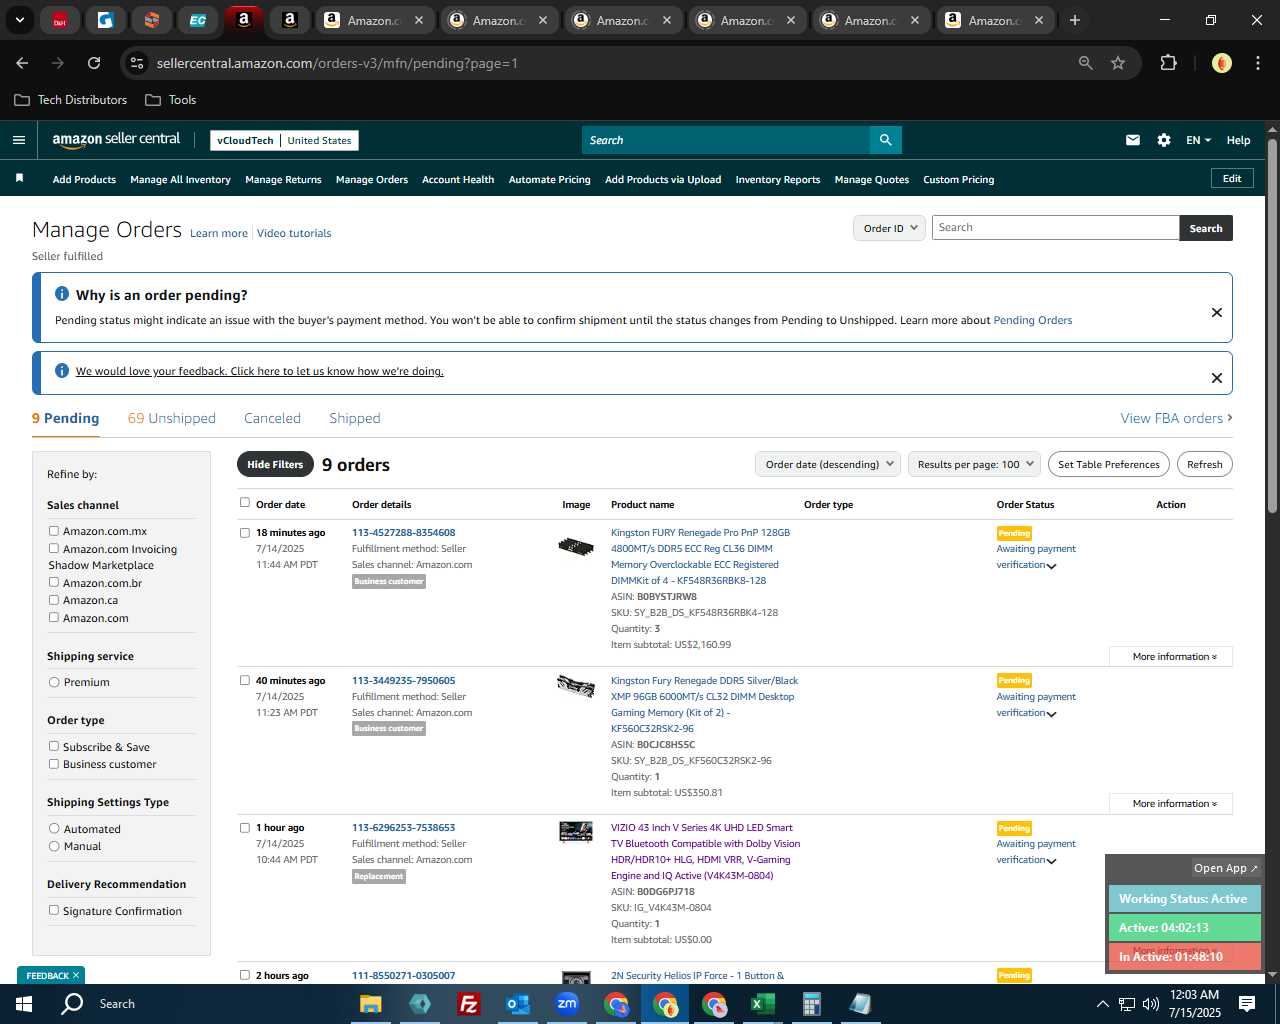Open Account Health in nav bar

(458, 180)
